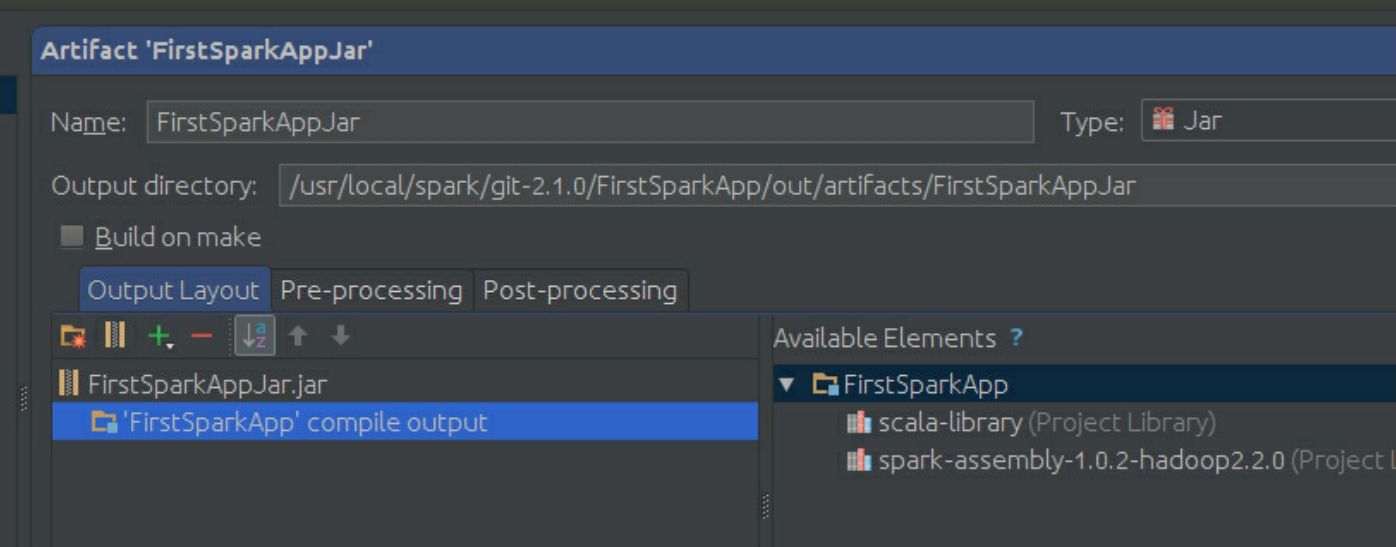Open the Jar Type dropdown
The image size is (1396, 547).
[x=1268, y=121]
